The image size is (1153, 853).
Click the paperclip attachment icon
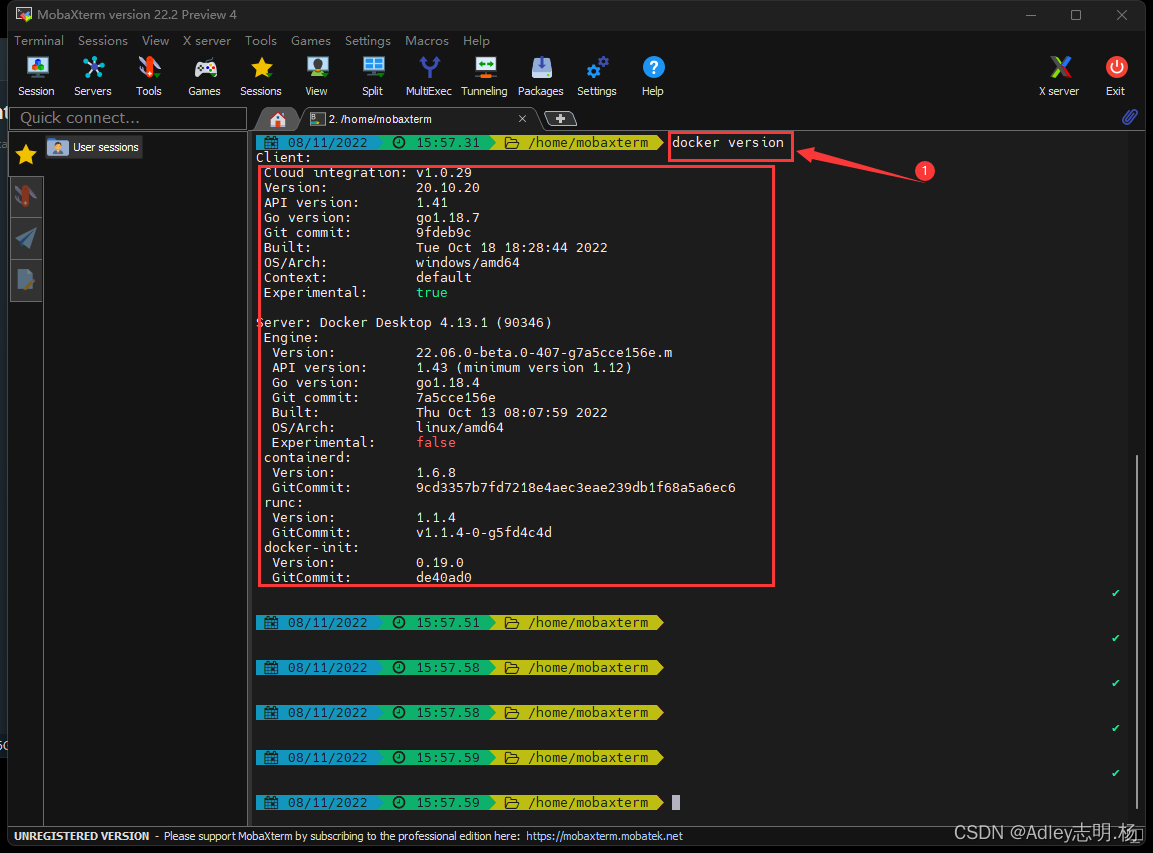[x=1129, y=117]
